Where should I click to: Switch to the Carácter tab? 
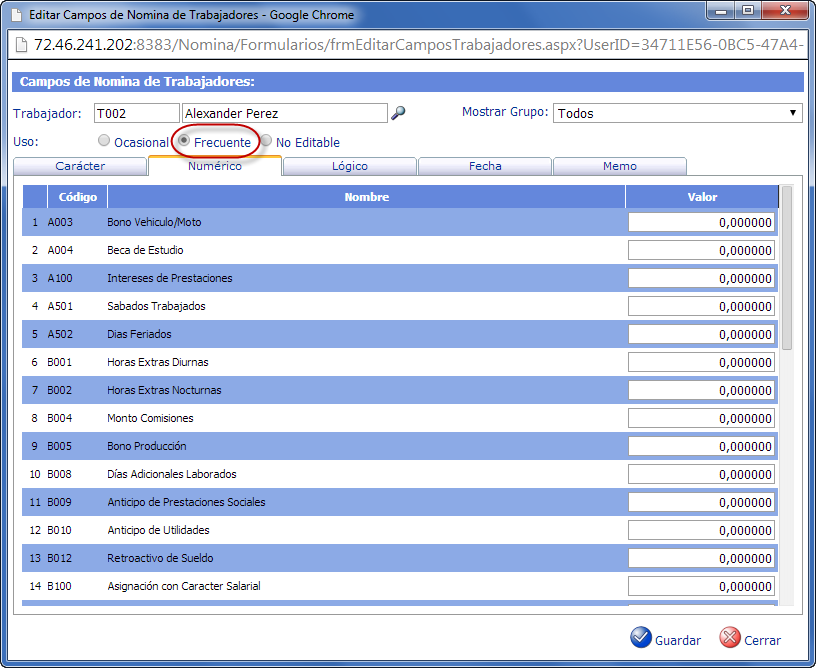(x=80, y=166)
